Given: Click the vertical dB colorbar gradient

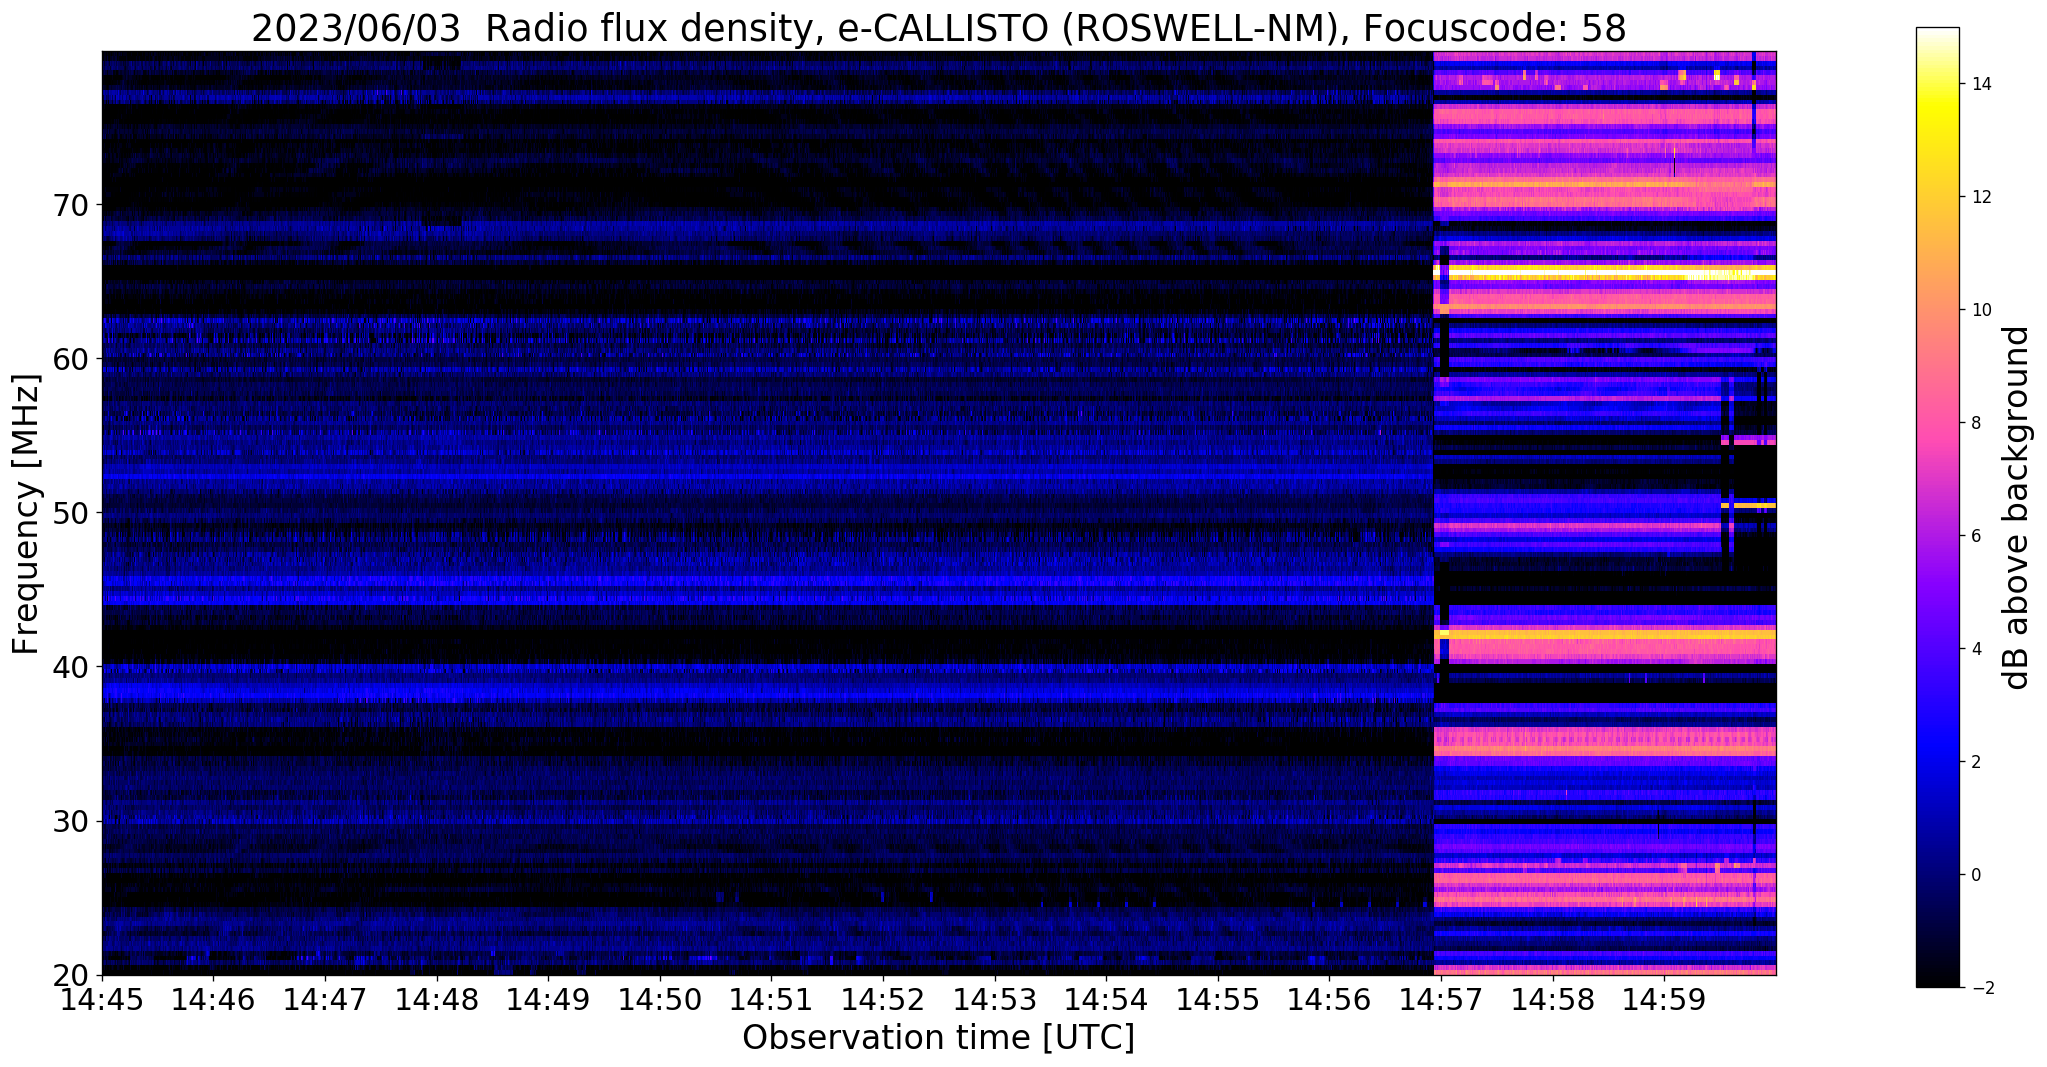Looking at the screenshot, I should pos(1937,508).
